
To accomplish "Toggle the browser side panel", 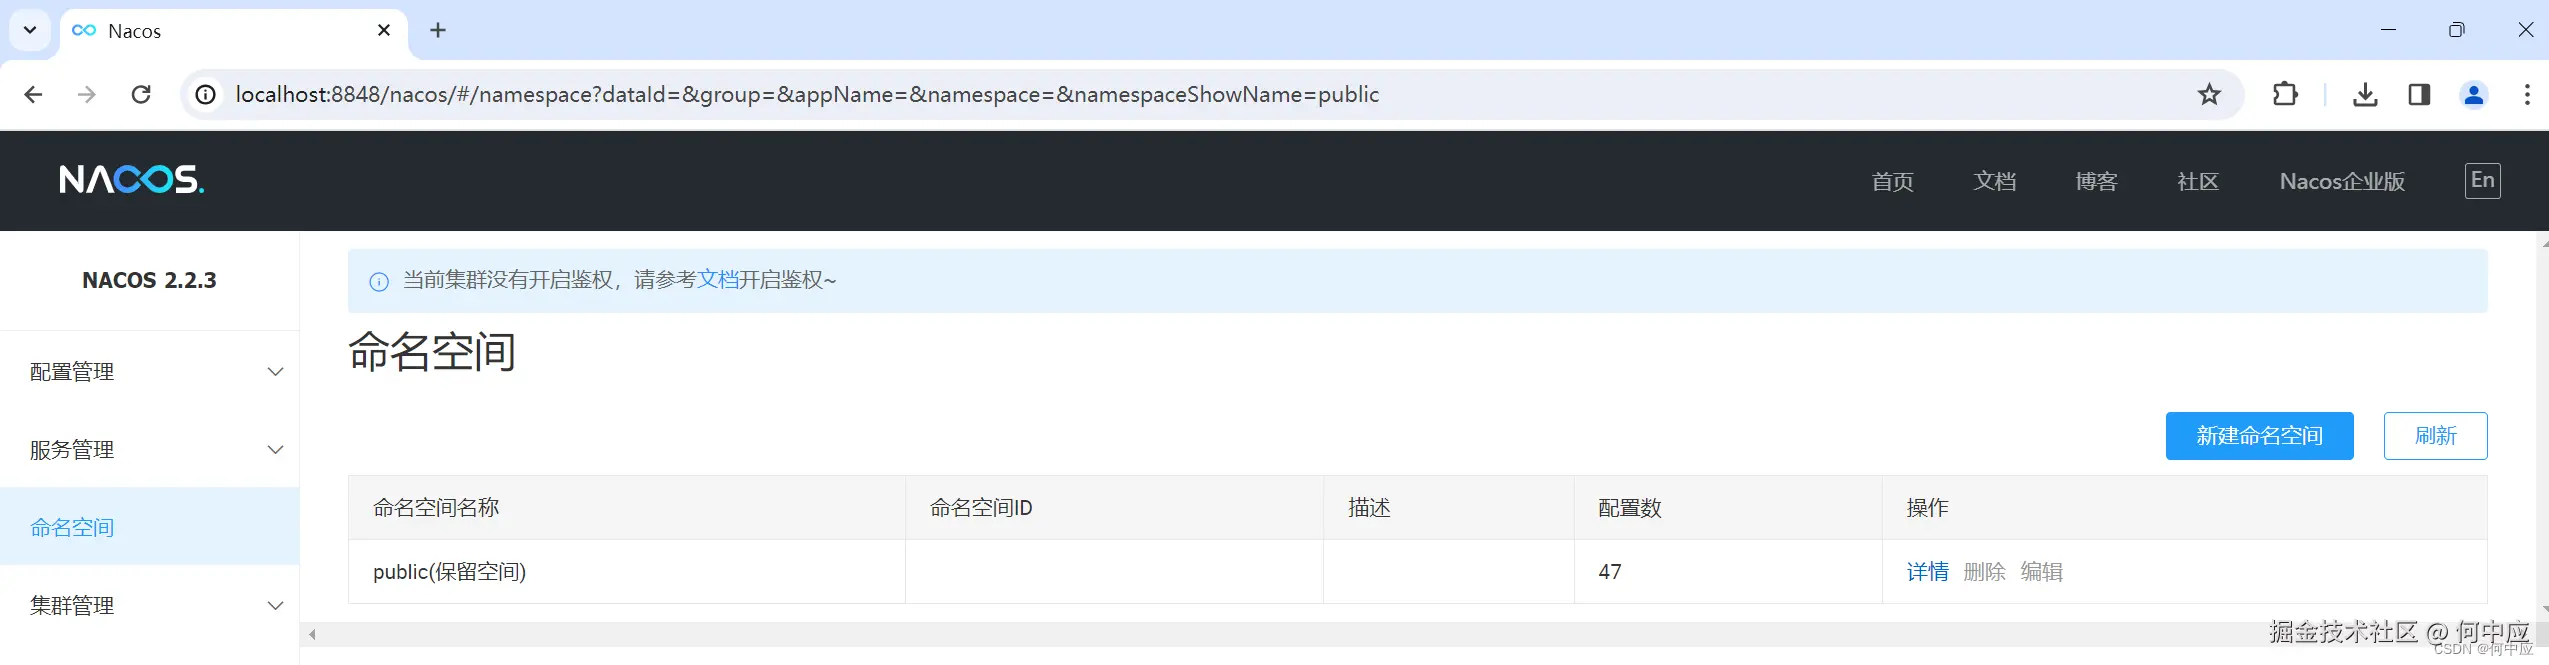I will [x=2419, y=94].
